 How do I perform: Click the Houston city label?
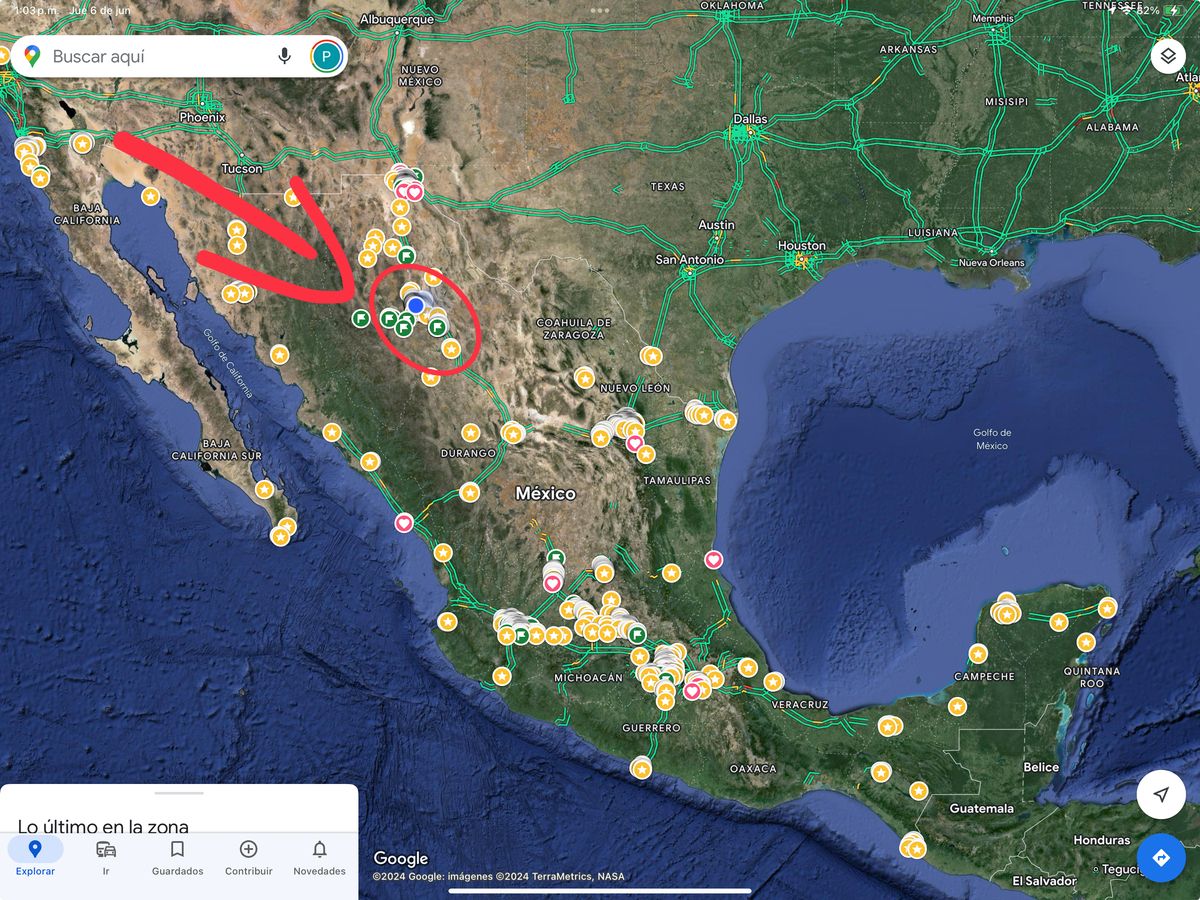[801, 246]
